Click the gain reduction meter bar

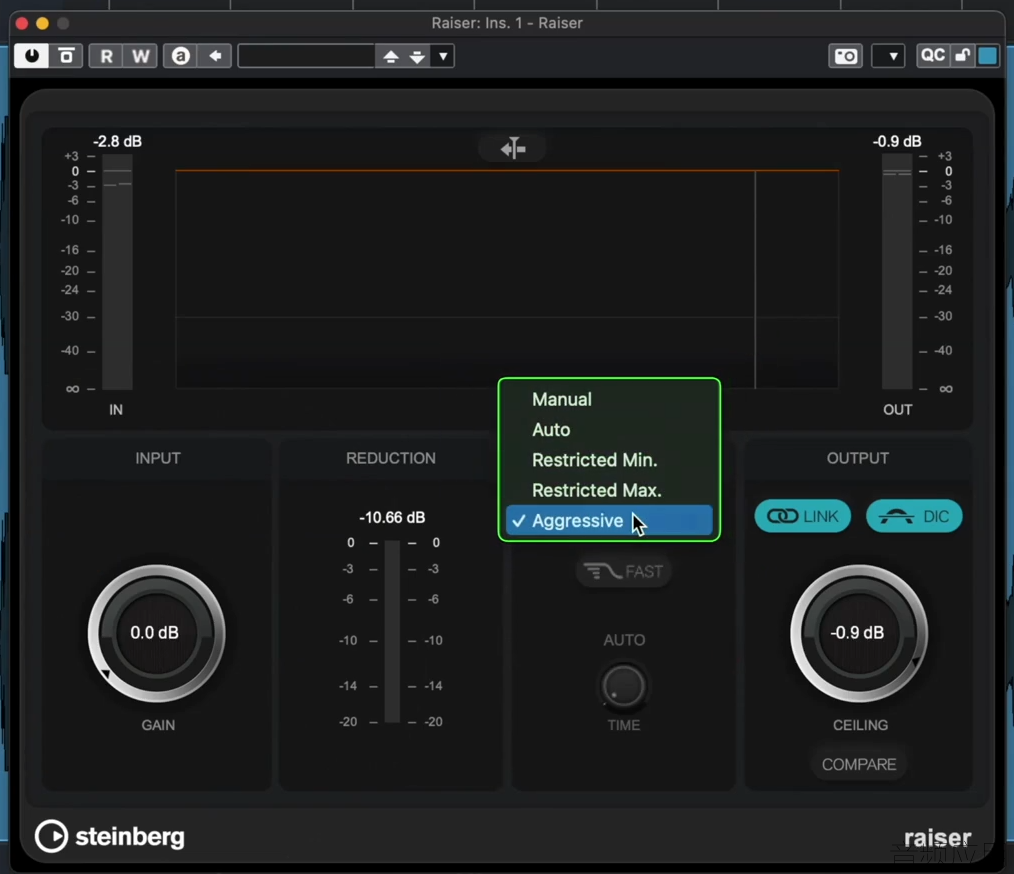(392, 632)
